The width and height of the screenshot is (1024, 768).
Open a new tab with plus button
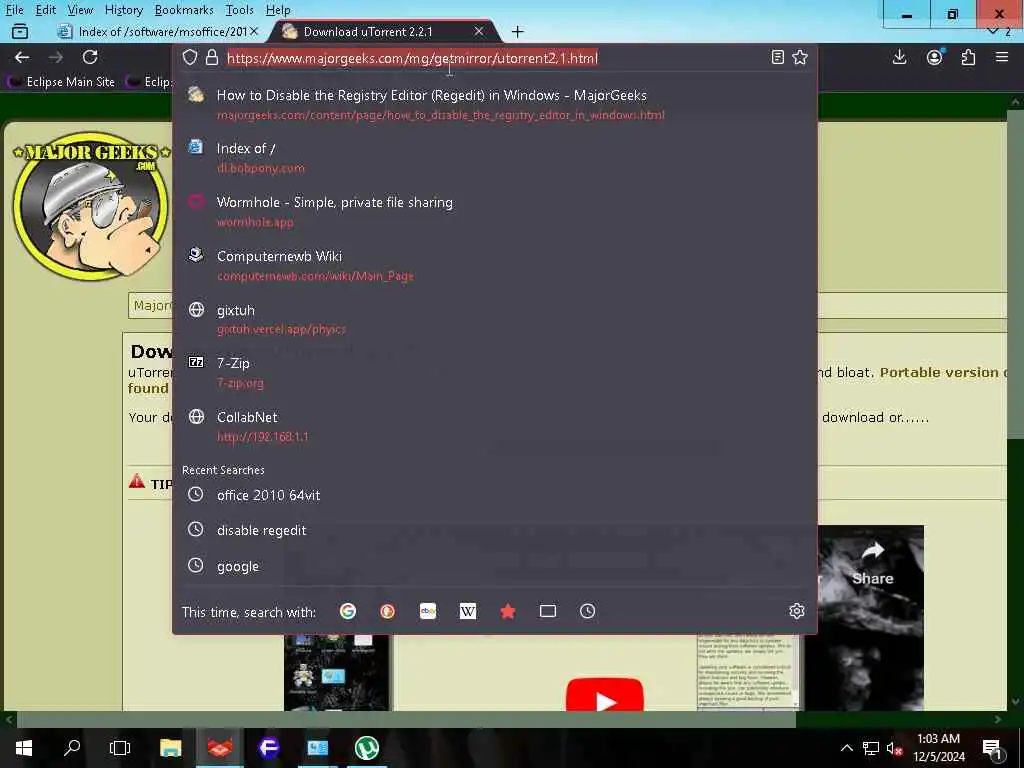518,31
